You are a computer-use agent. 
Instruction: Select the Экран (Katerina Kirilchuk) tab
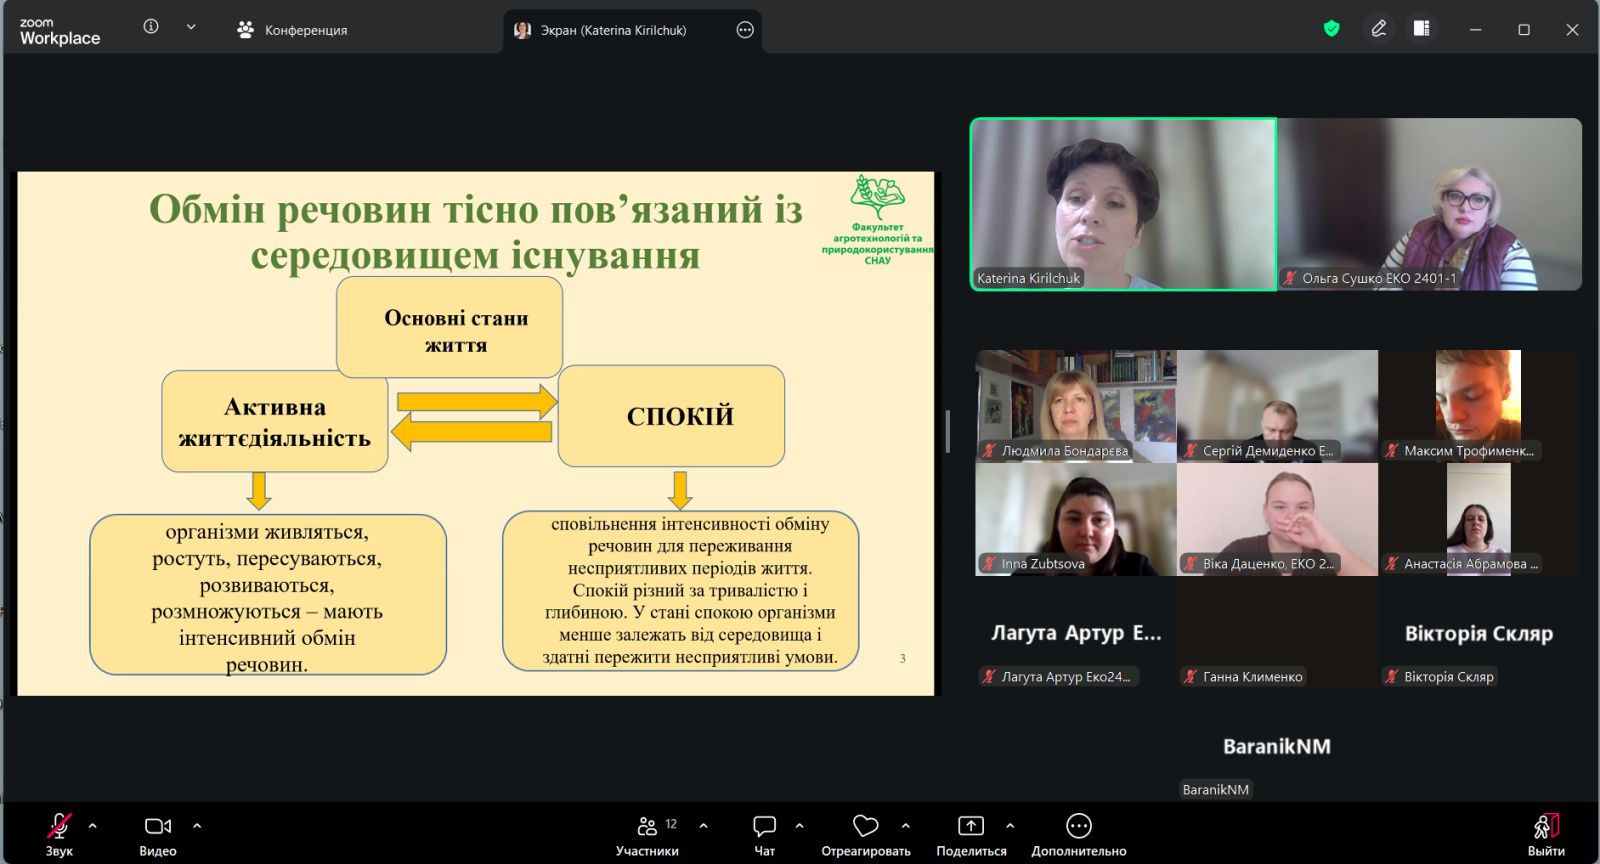pyautogui.click(x=612, y=30)
